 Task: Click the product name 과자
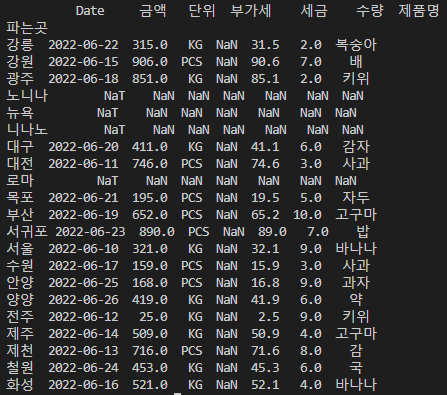coord(356,283)
